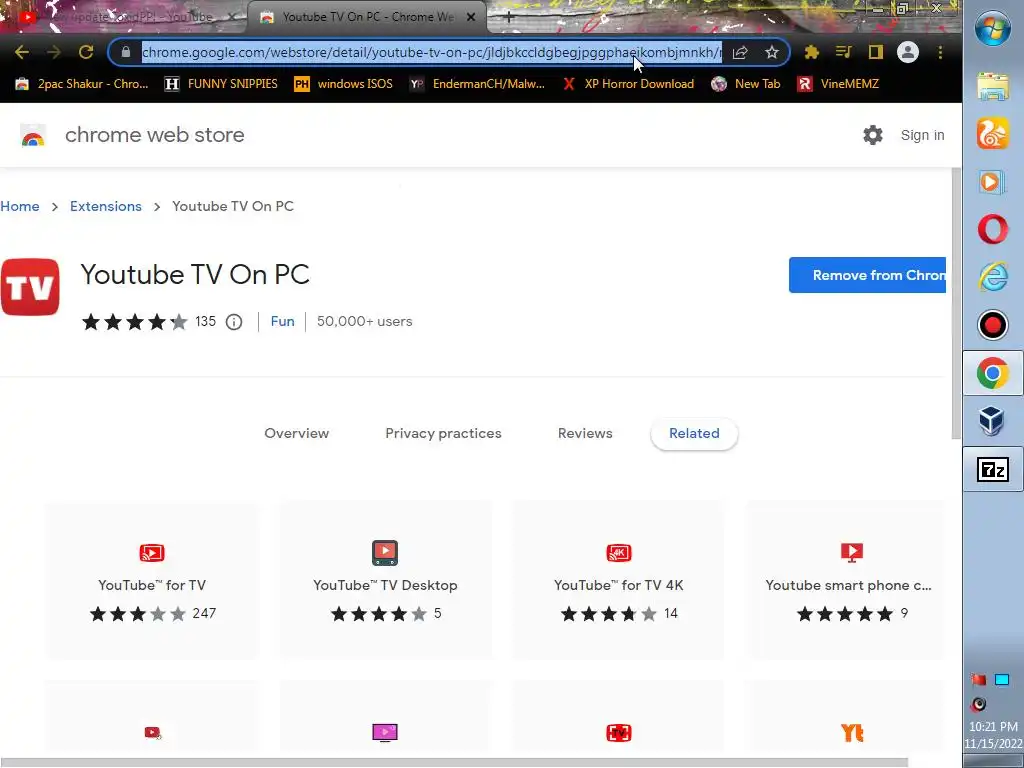Go to the Home breadcrumb link

coord(20,206)
